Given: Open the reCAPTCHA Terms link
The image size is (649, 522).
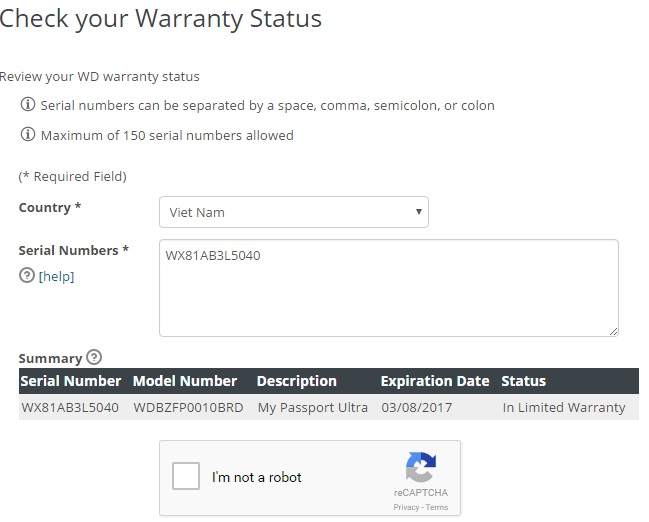Looking at the screenshot, I should coord(437,507).
